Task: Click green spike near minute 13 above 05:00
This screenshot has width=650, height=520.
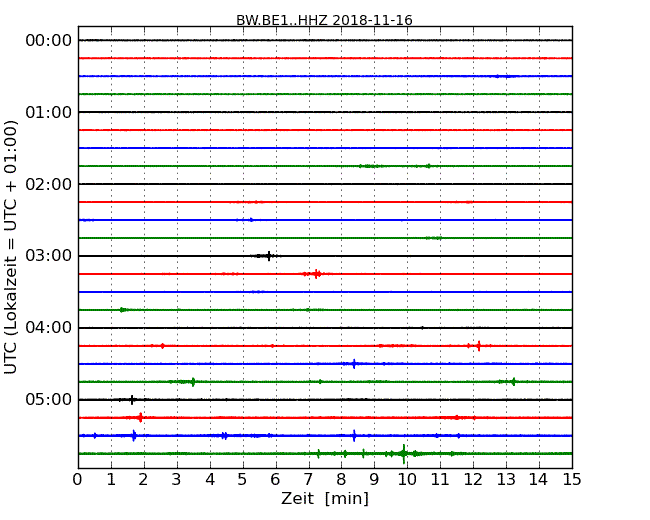Action: [x=514, y=381]
